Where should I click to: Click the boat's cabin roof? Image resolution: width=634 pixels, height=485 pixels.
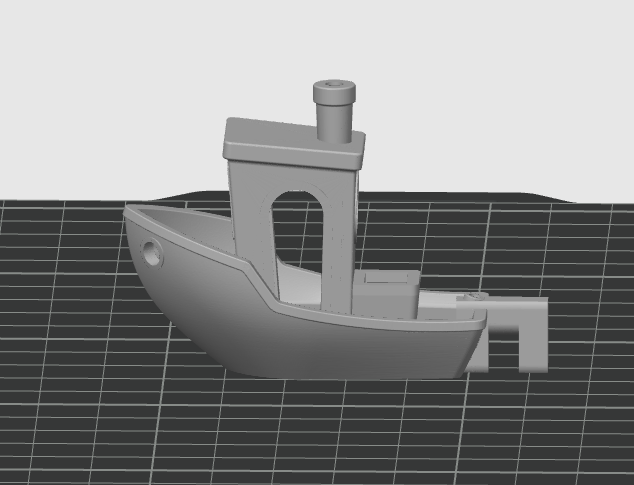(x=294, y=142)
